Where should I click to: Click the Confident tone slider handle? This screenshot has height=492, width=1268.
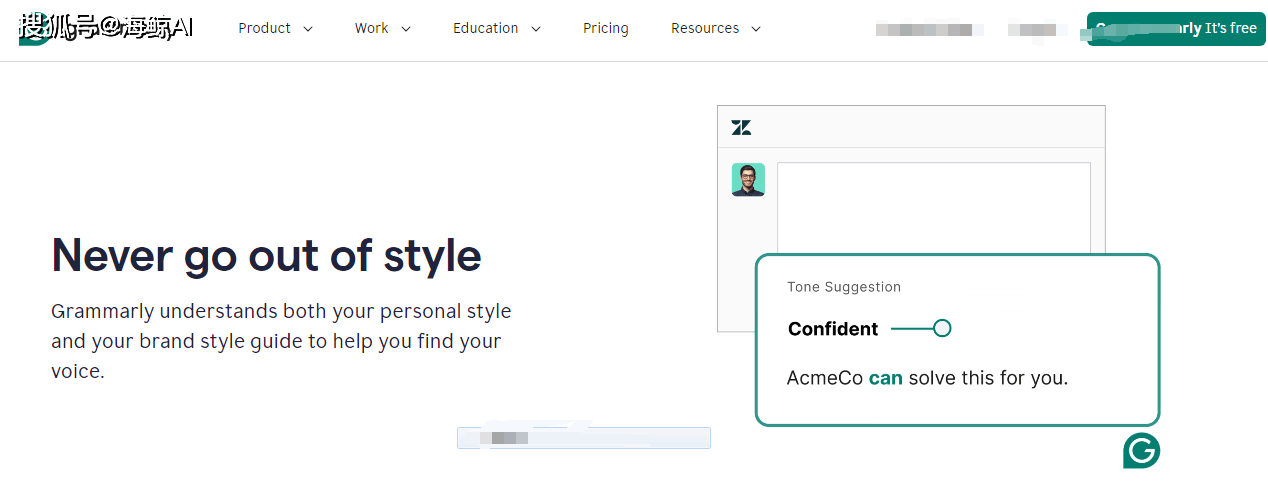point(941,328)
